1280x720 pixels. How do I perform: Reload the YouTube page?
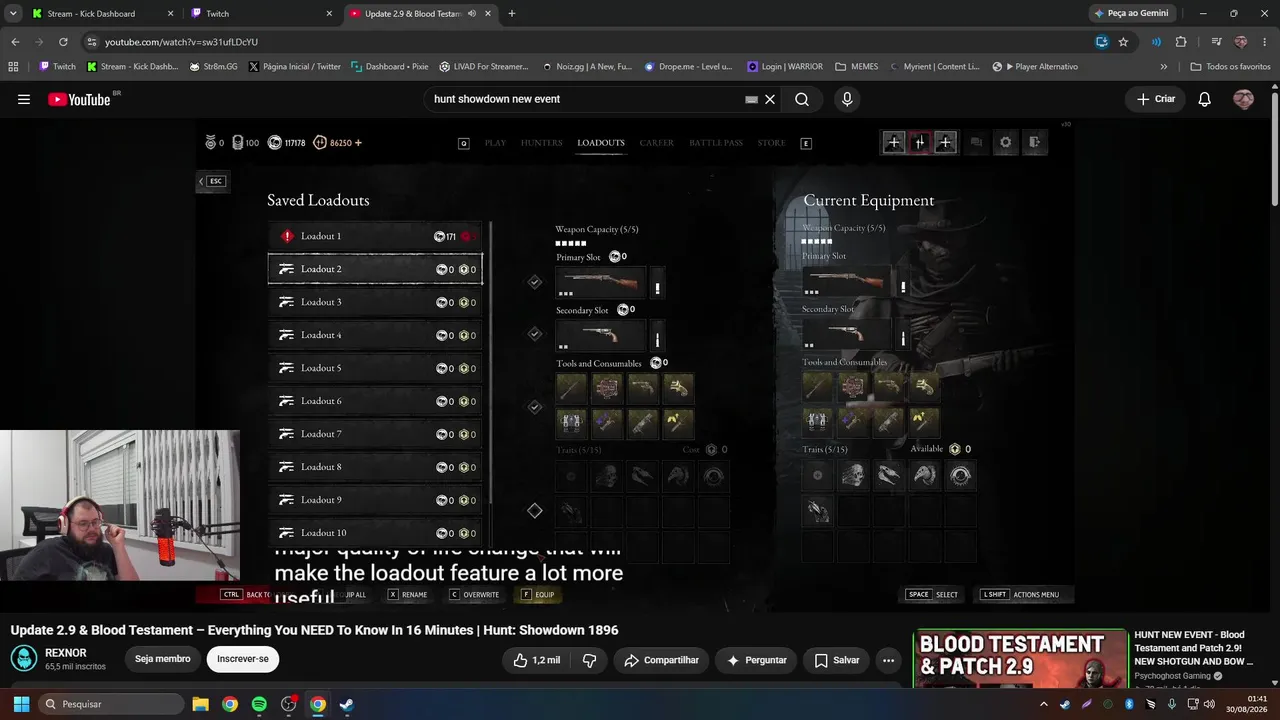tap(63, 42)
